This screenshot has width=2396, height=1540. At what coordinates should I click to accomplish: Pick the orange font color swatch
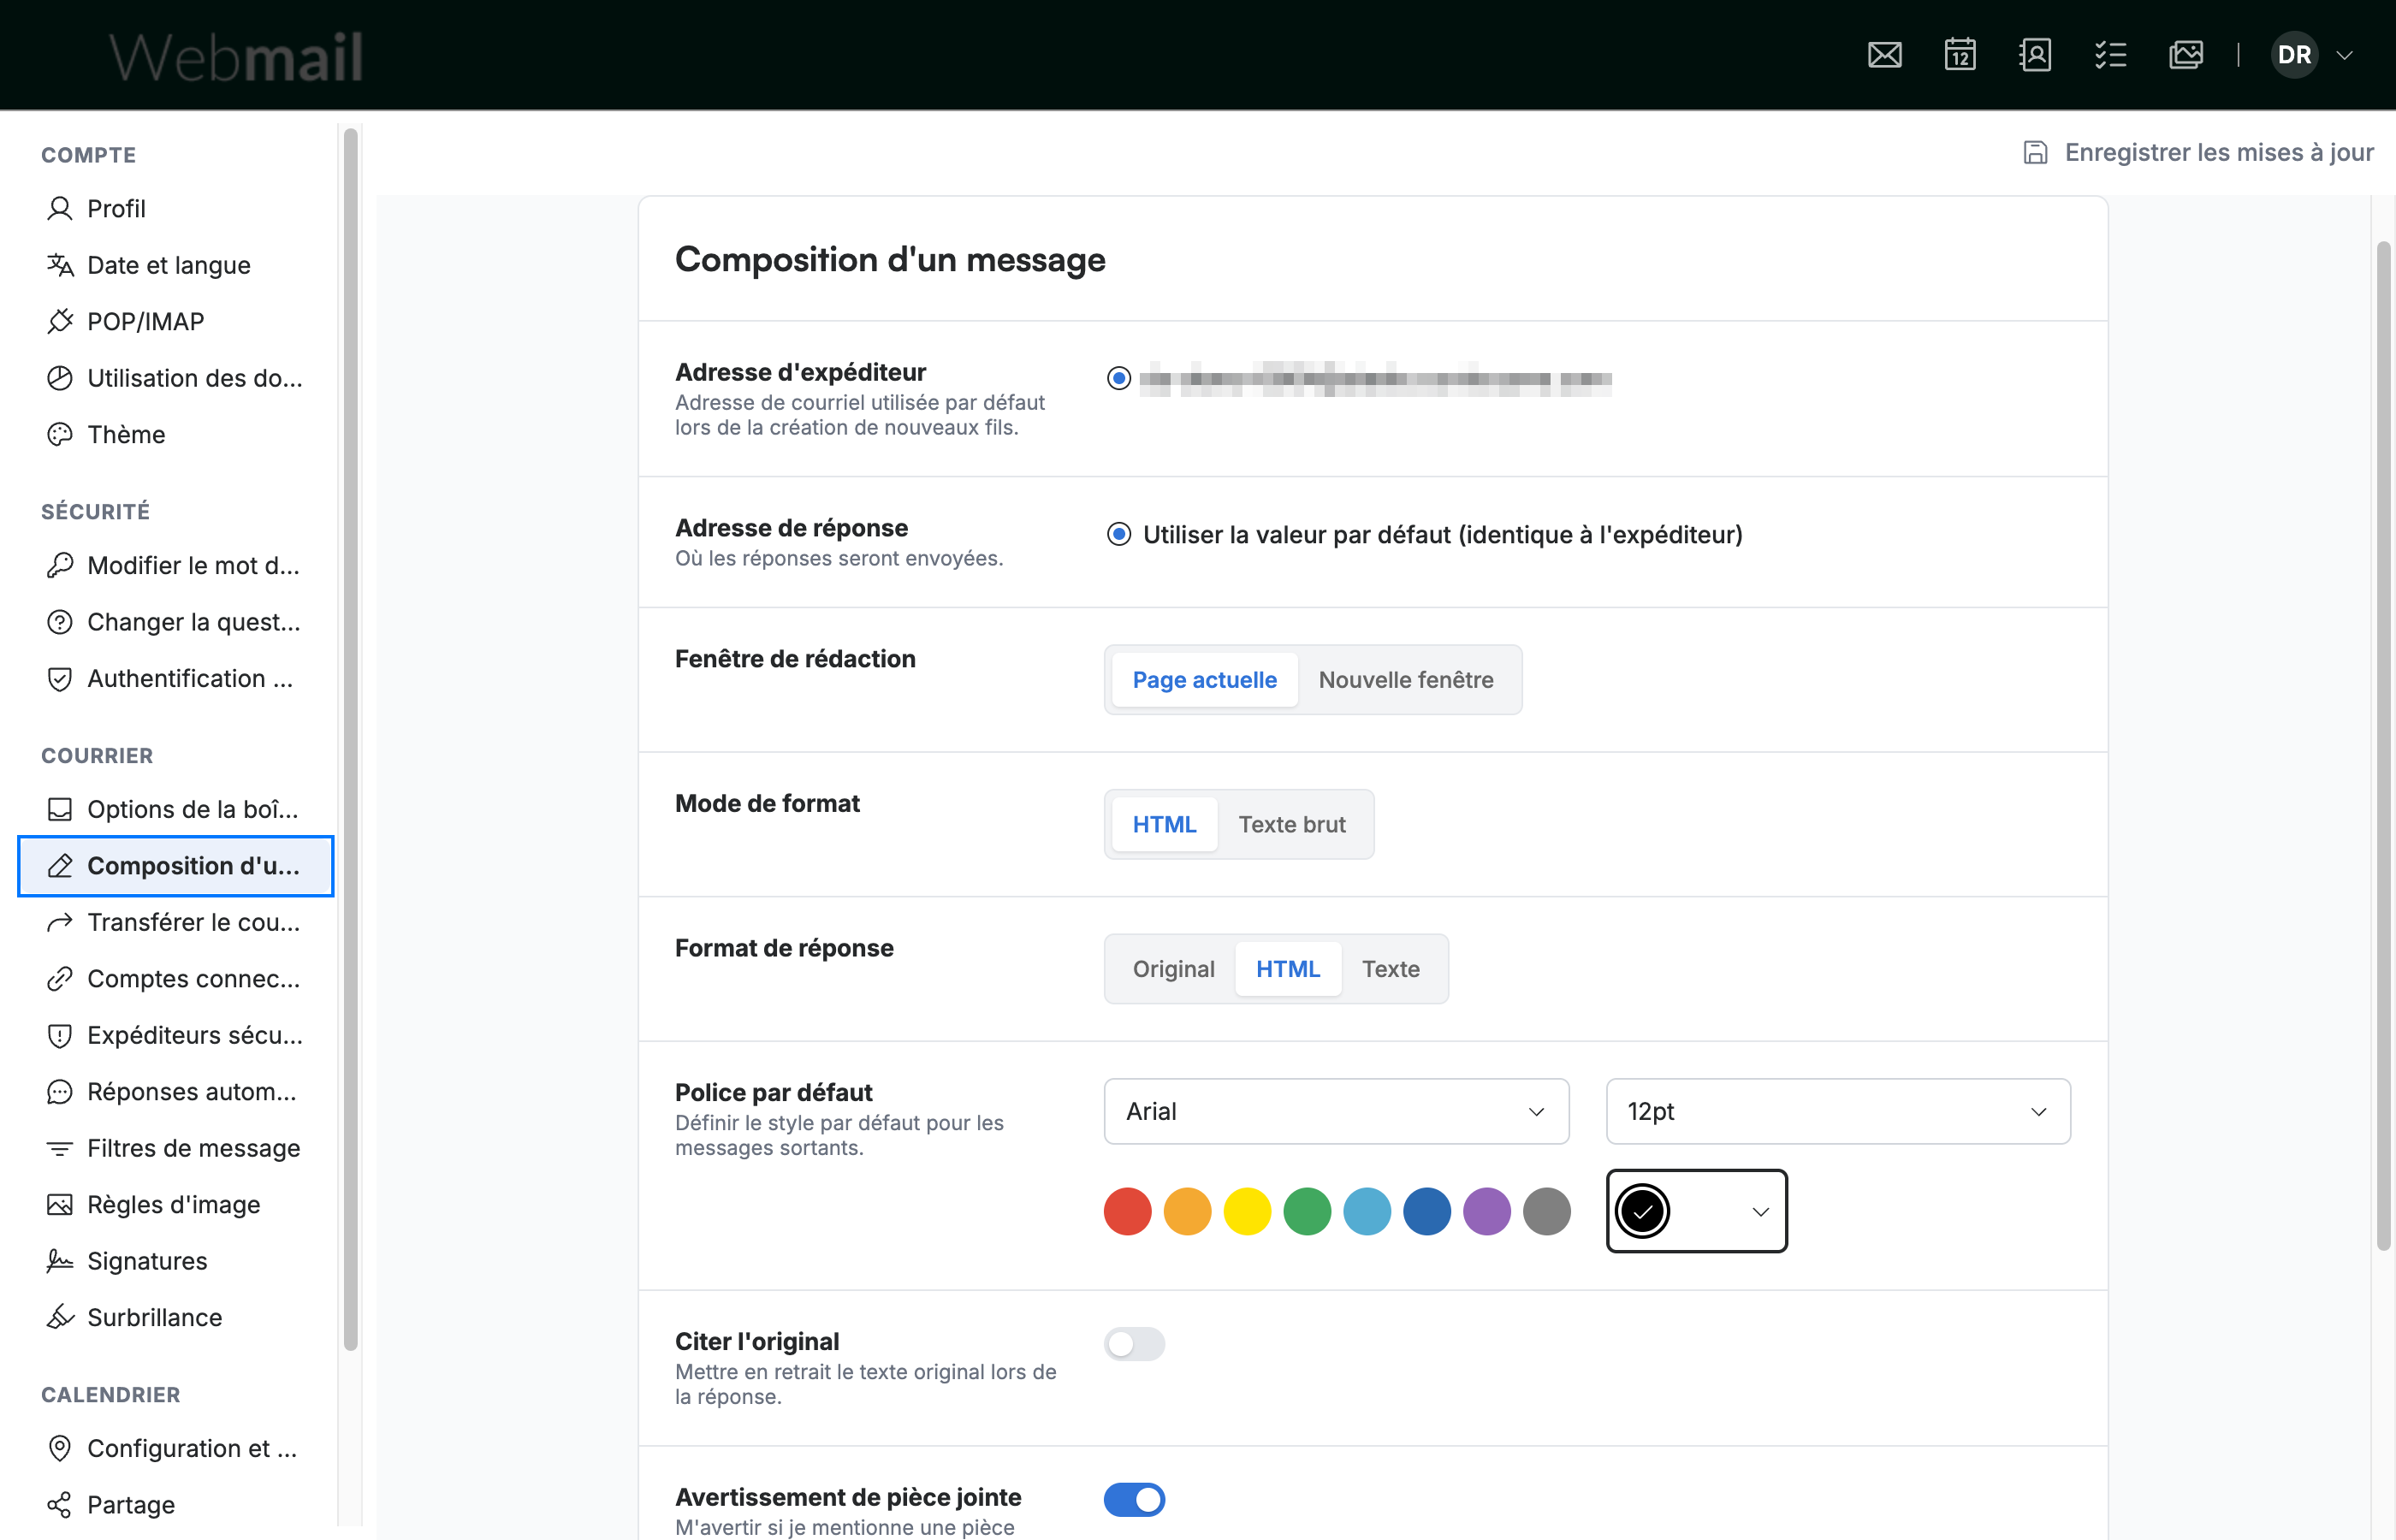(1187, 1211)
